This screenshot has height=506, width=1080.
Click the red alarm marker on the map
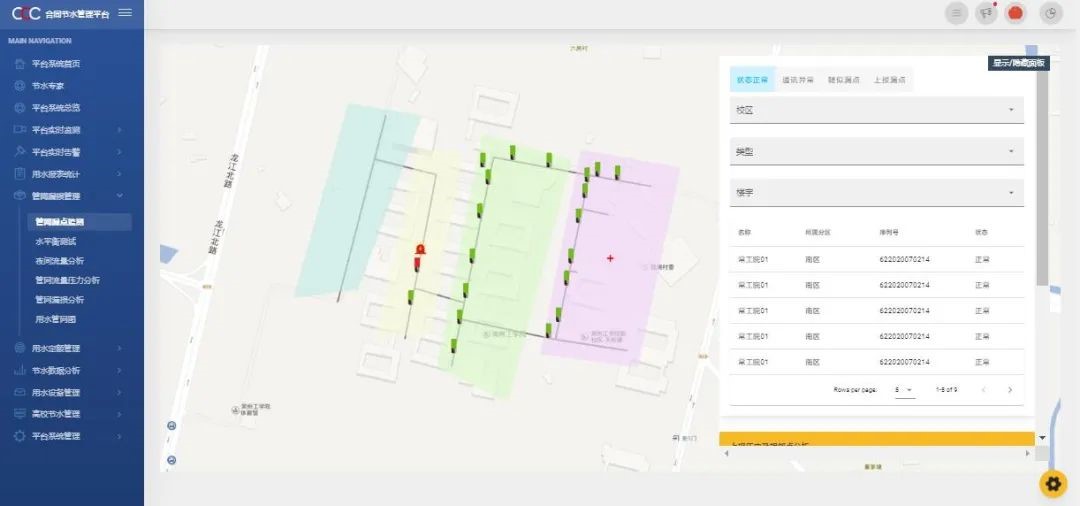click(x=420, y=250)
